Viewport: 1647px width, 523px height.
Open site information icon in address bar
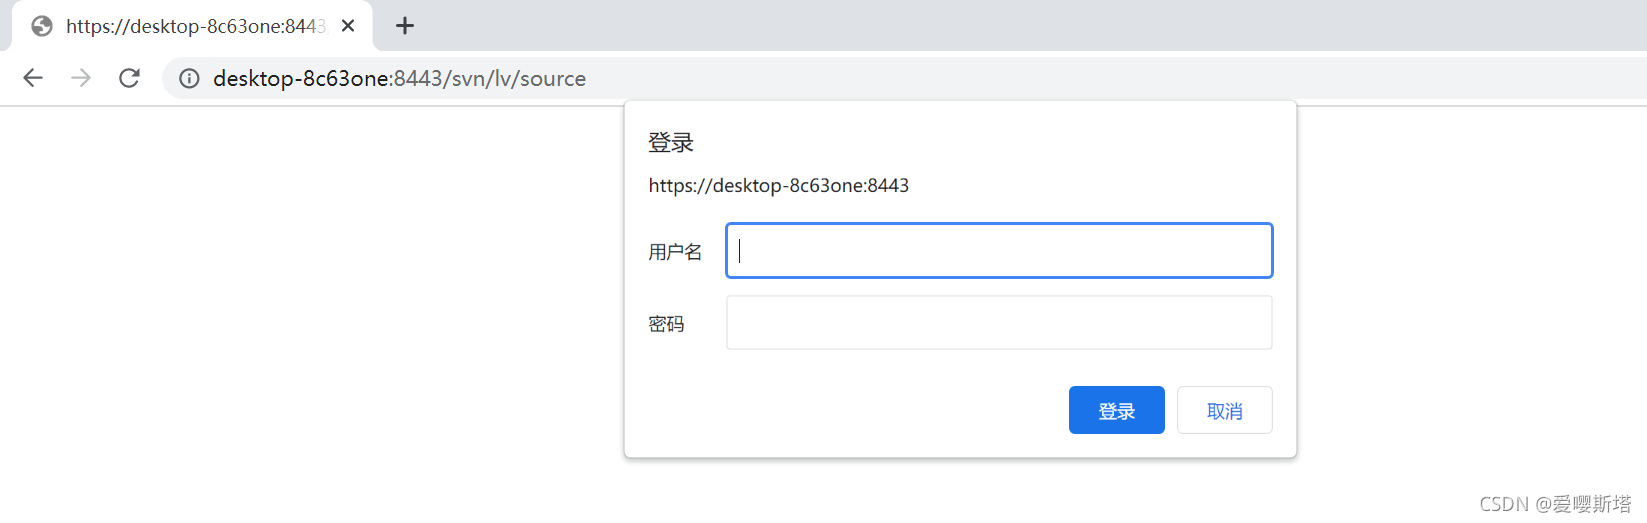pyautogui.click(x=189, y=78)
